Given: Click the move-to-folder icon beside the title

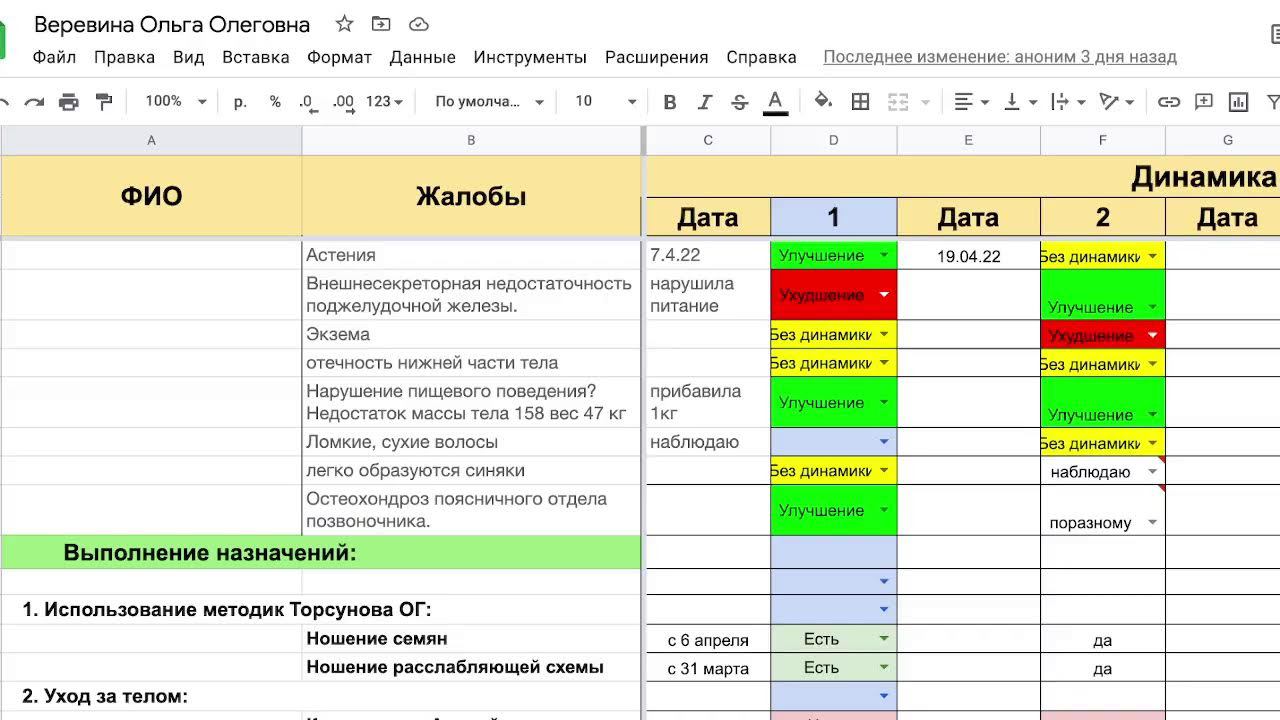Looking at the screenshot, I should pyautogui.click(x=381, y=24).
